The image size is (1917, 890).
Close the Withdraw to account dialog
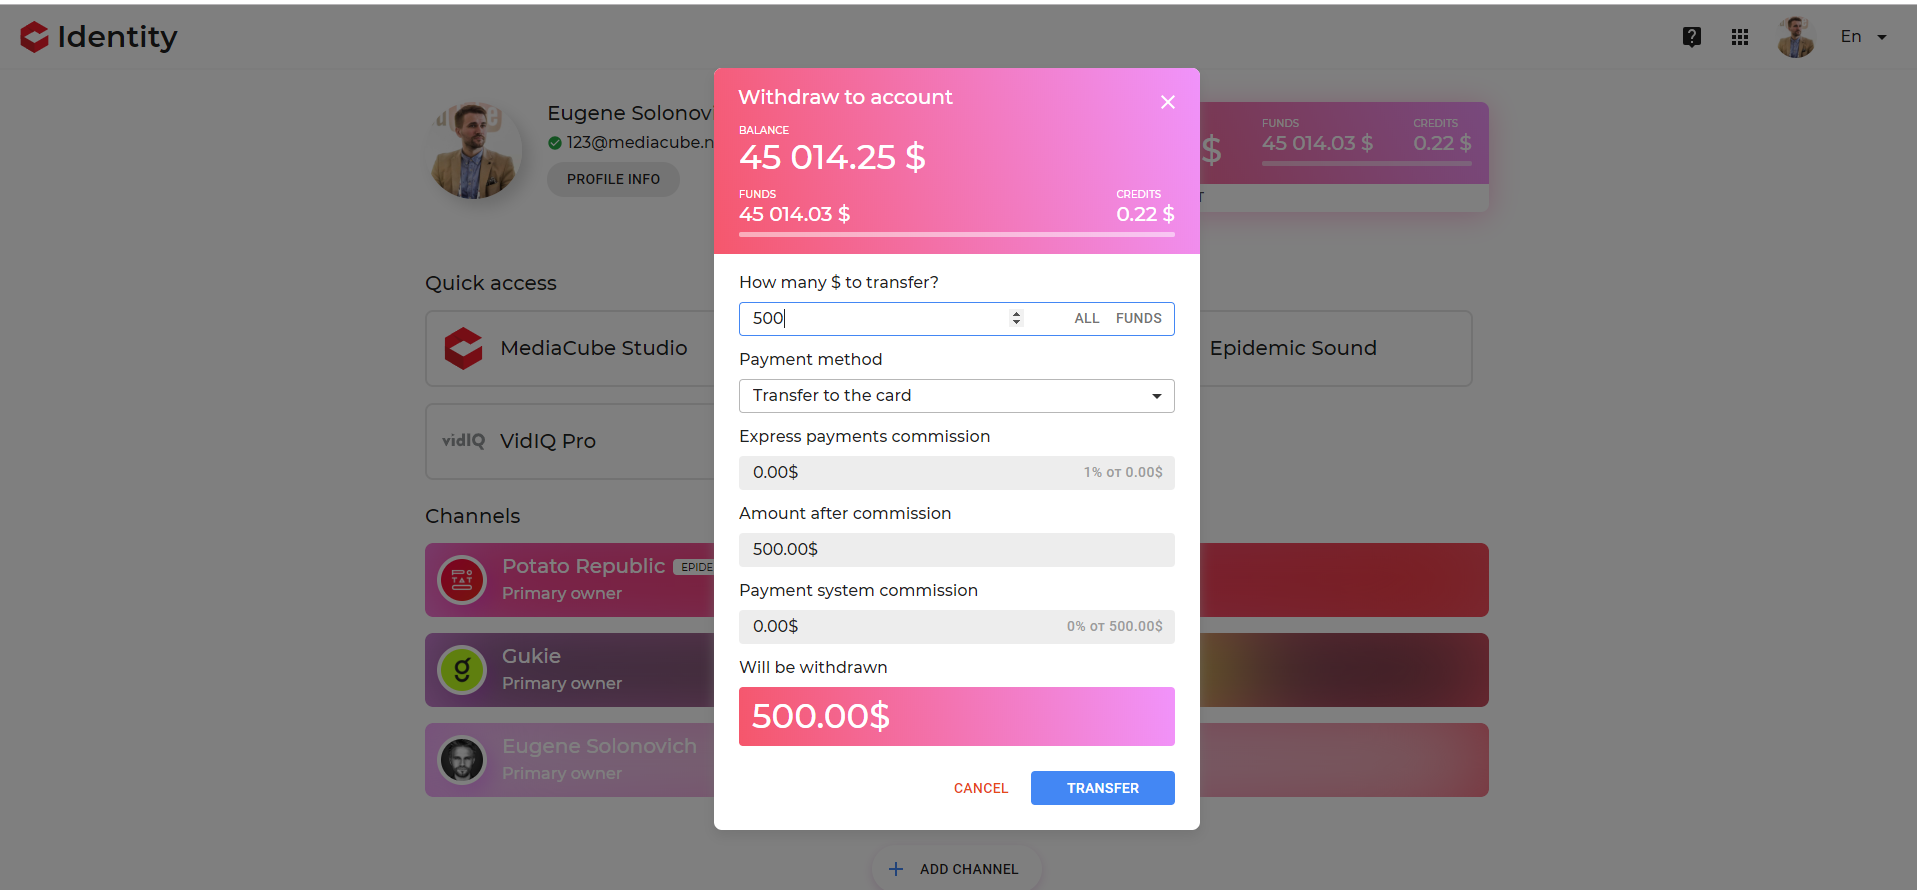point(1167,102)
